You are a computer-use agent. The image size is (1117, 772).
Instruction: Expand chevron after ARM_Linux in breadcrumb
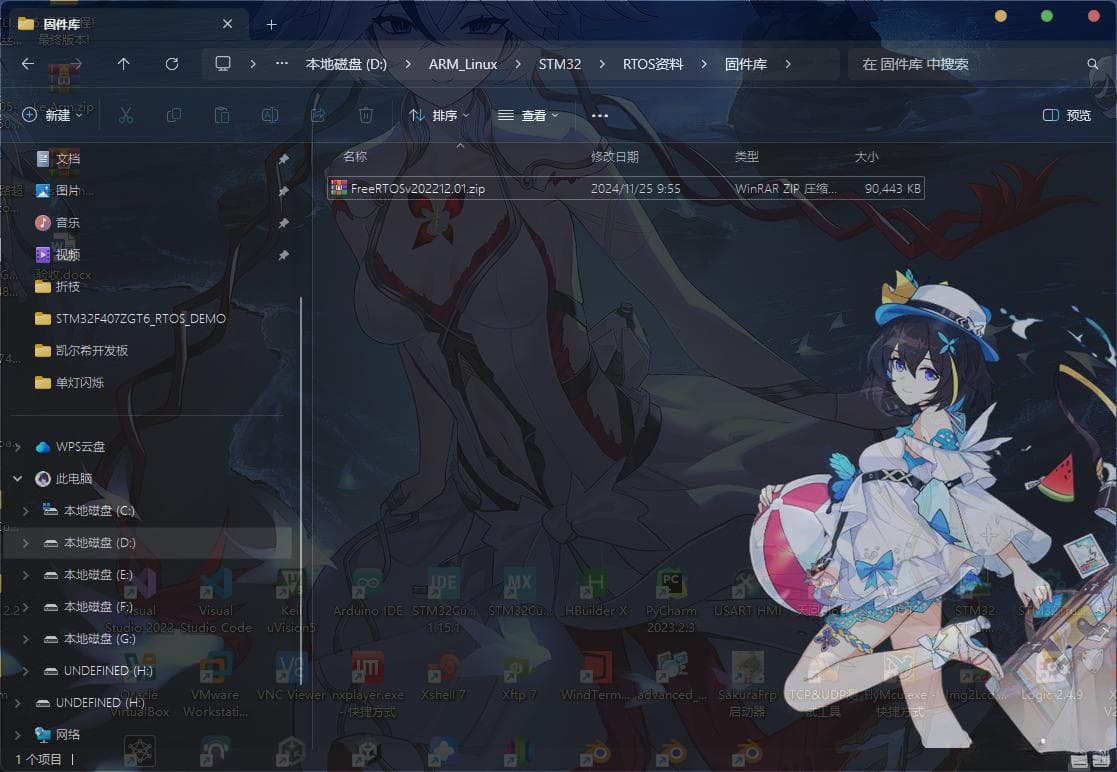click(x=518, y=64)
